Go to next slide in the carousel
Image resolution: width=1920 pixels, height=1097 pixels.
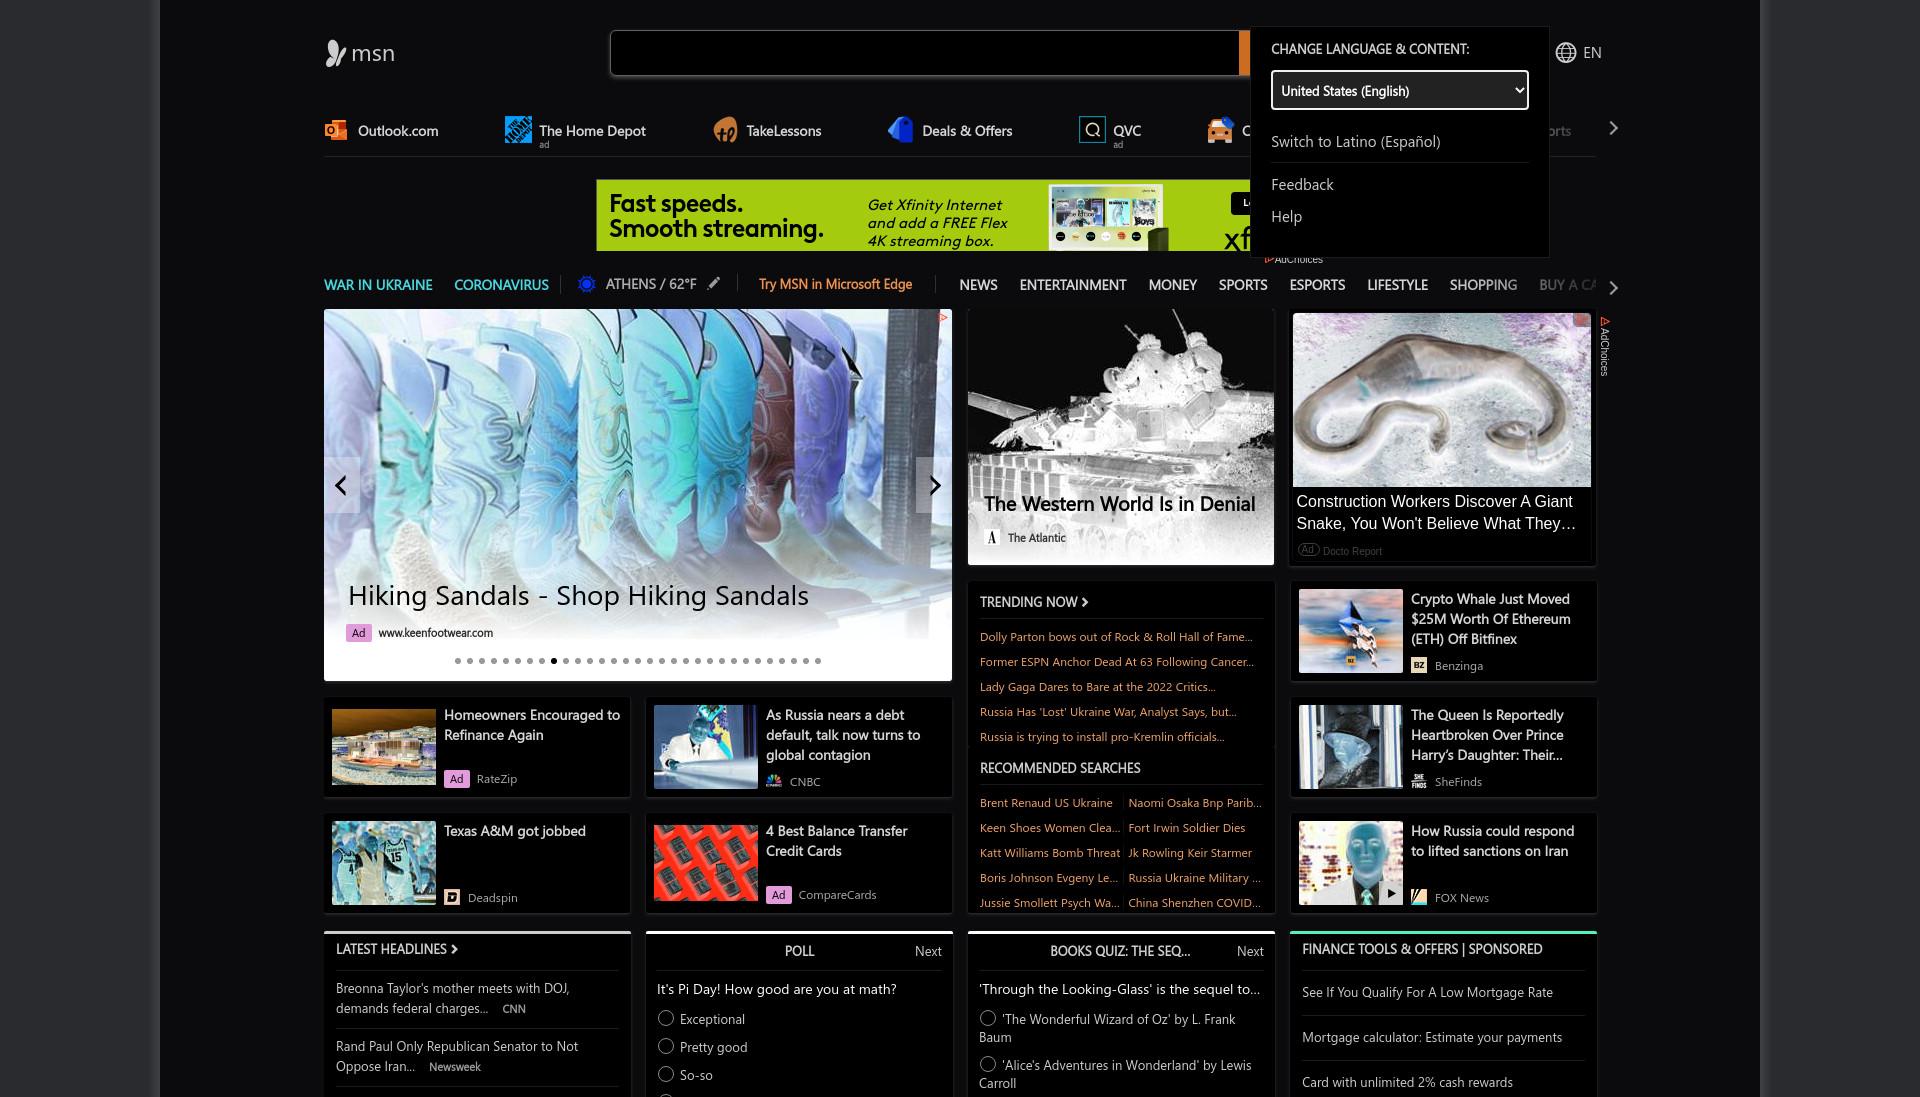pos(934,485)
